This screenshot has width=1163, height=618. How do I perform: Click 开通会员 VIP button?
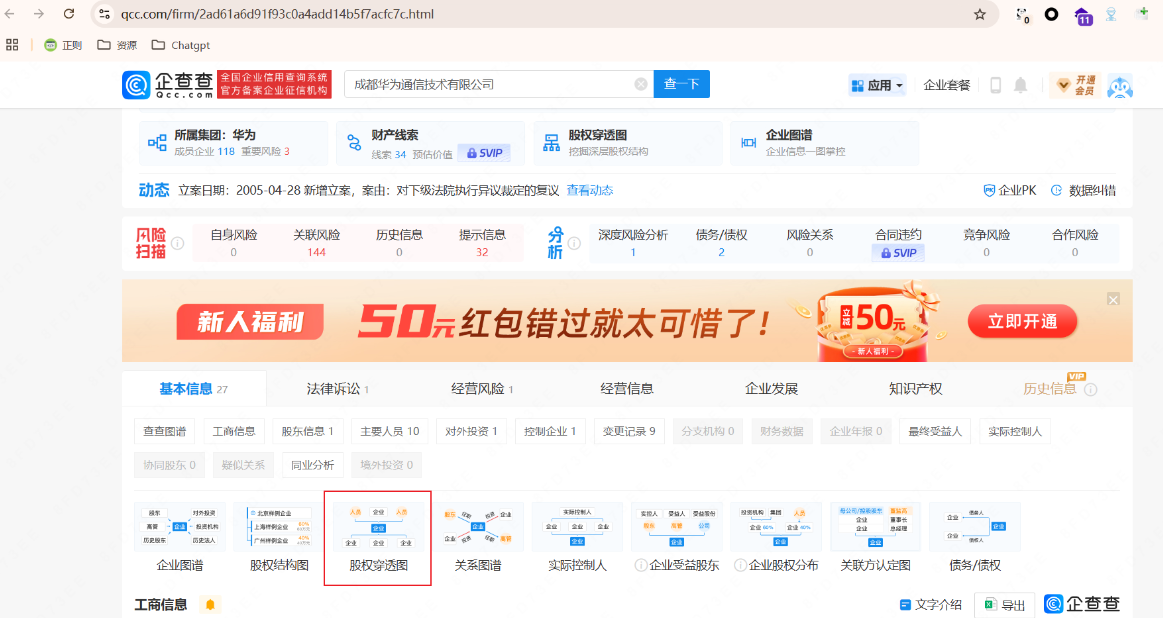pos(1075,85)
